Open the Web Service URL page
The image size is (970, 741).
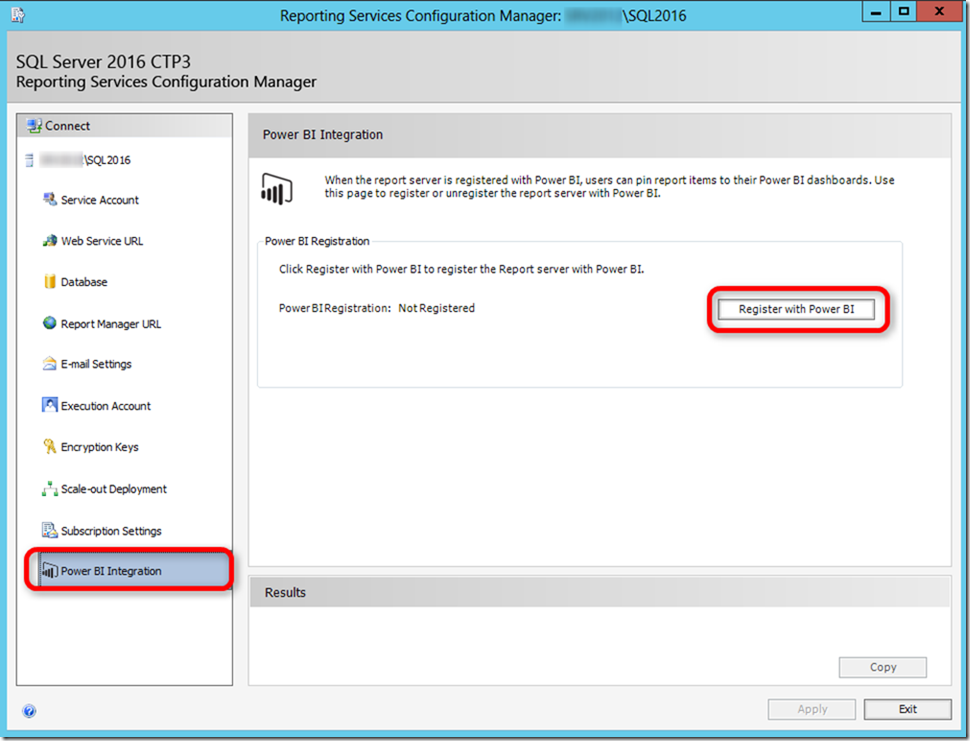101,241
